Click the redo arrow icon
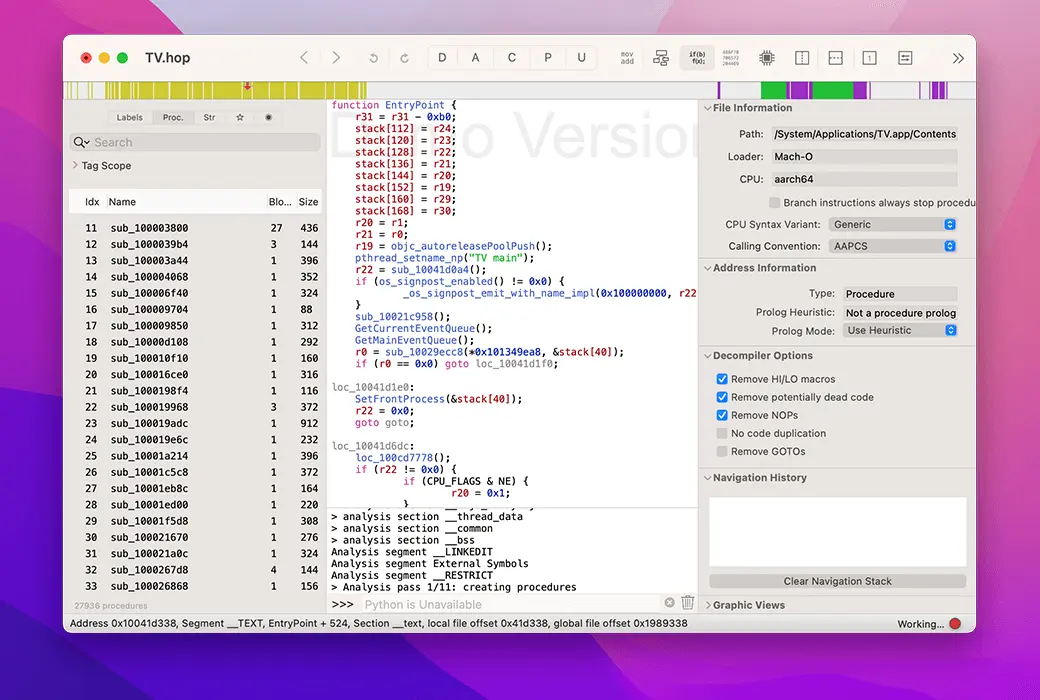Image resolution: width=1040 pixels, height=700 pixels. [x=404, y=58]
